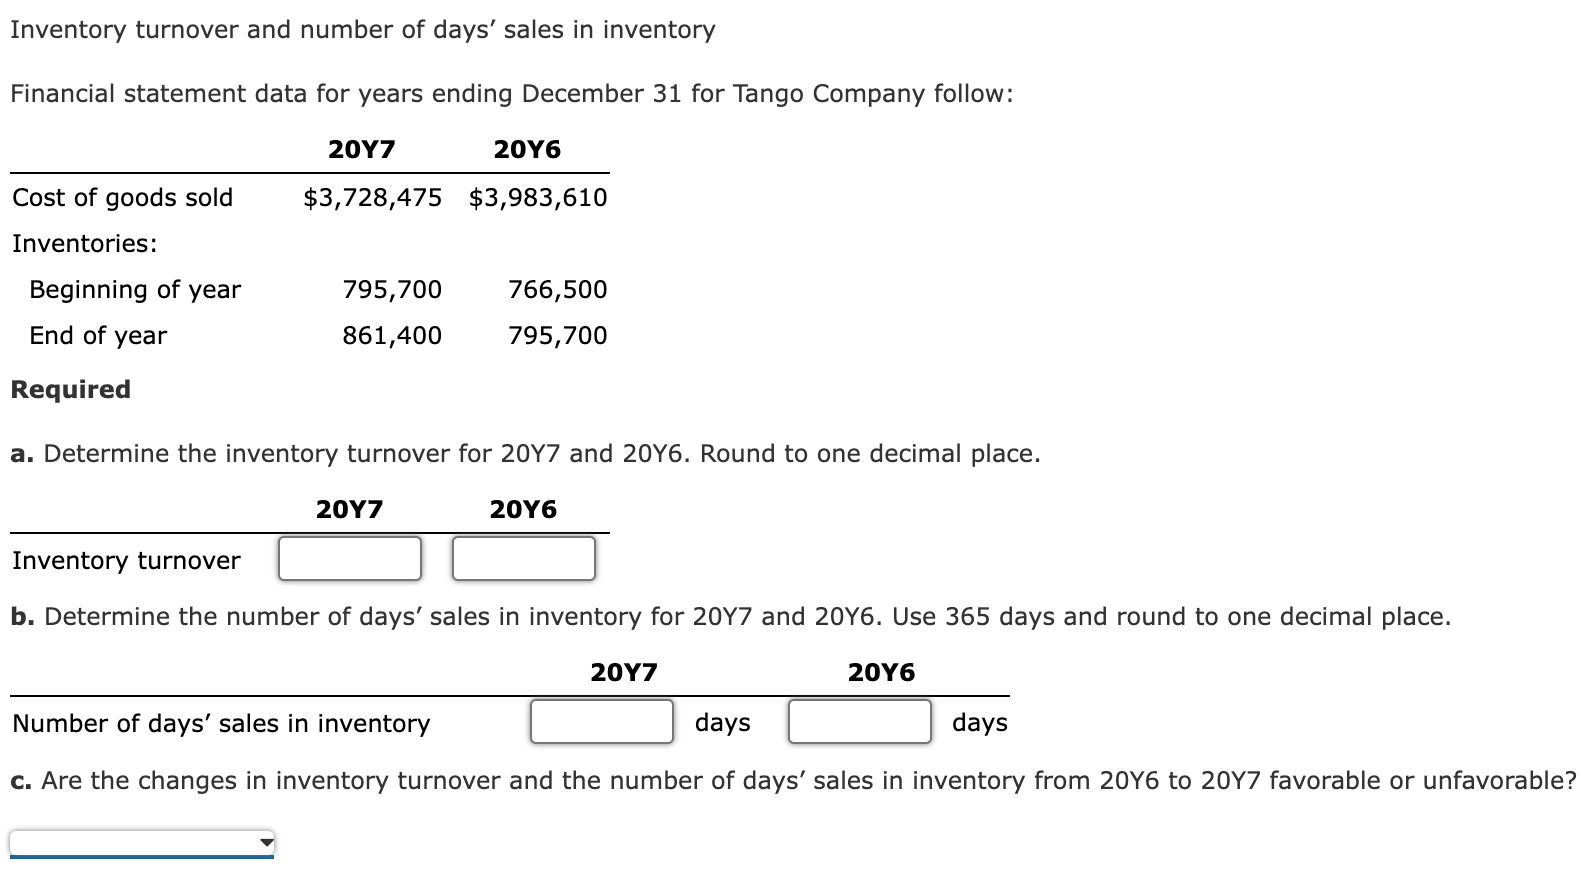
Task: Select the Beginning of year row
Action: [135, 290]
